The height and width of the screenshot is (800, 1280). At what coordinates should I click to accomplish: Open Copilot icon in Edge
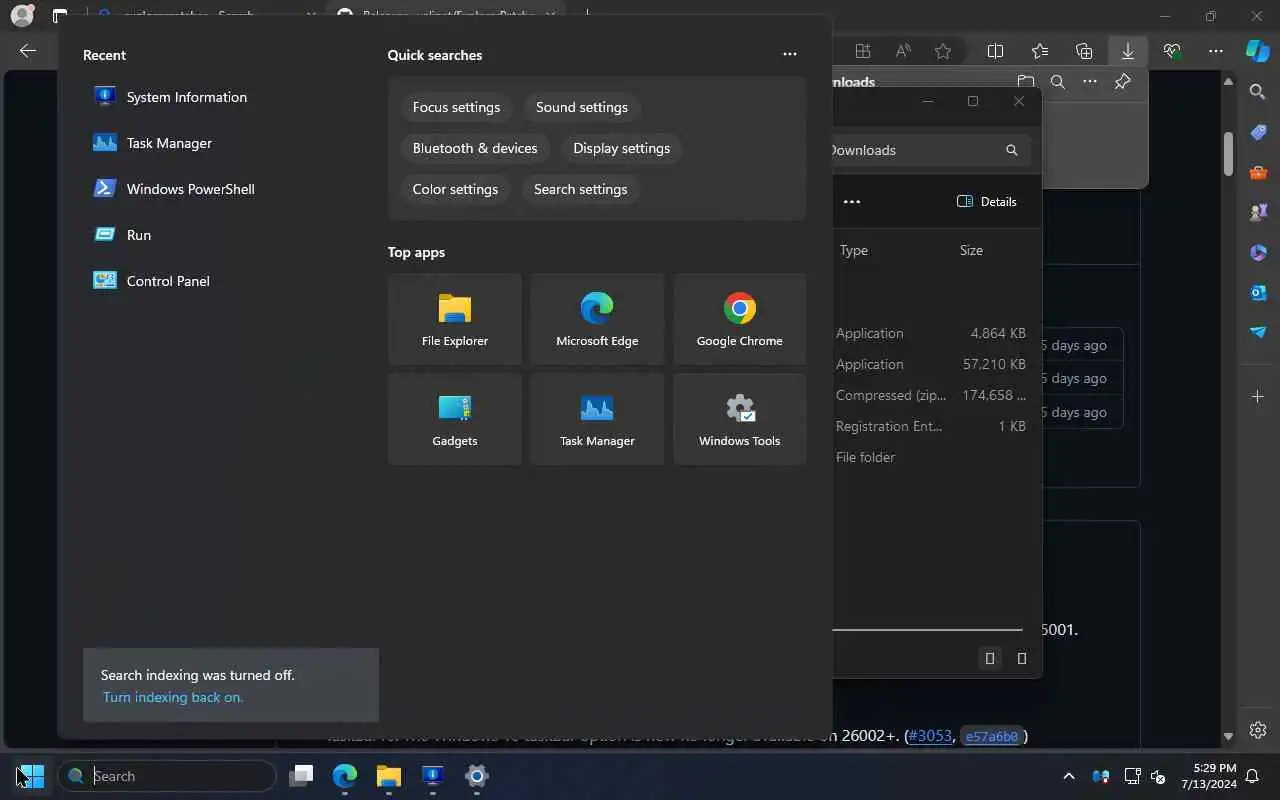(x=1257, y=51)
